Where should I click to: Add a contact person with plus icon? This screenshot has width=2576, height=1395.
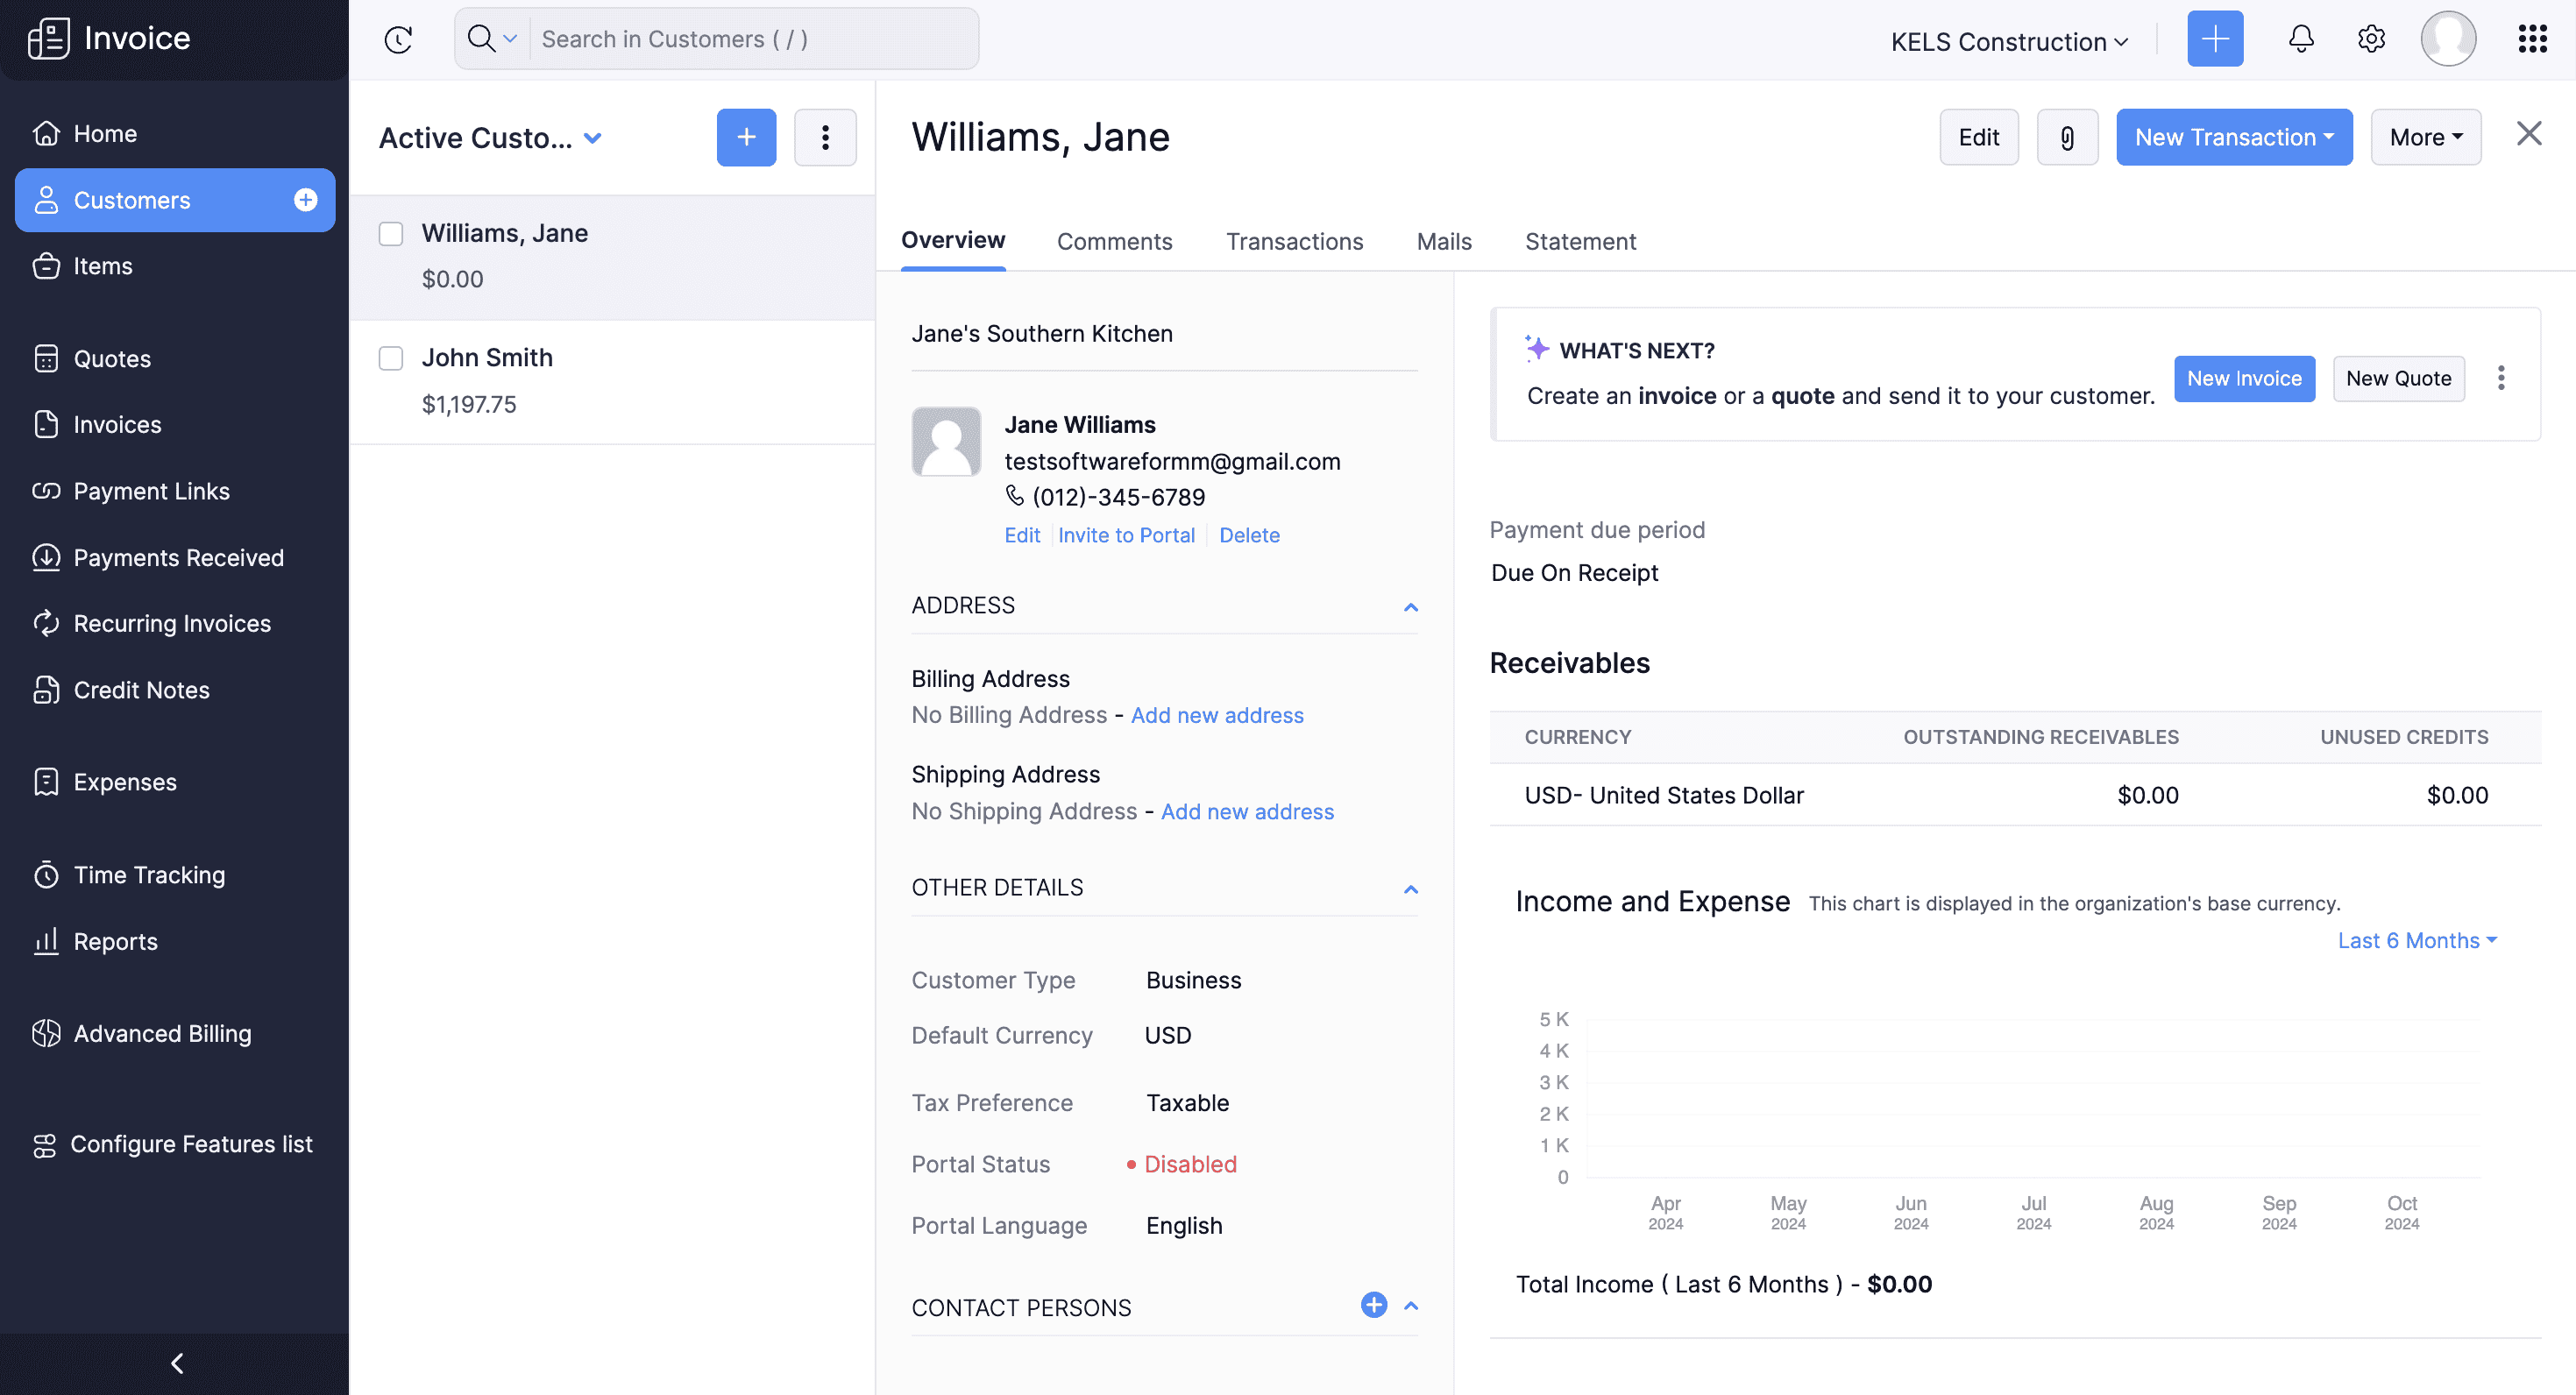1374,1305
